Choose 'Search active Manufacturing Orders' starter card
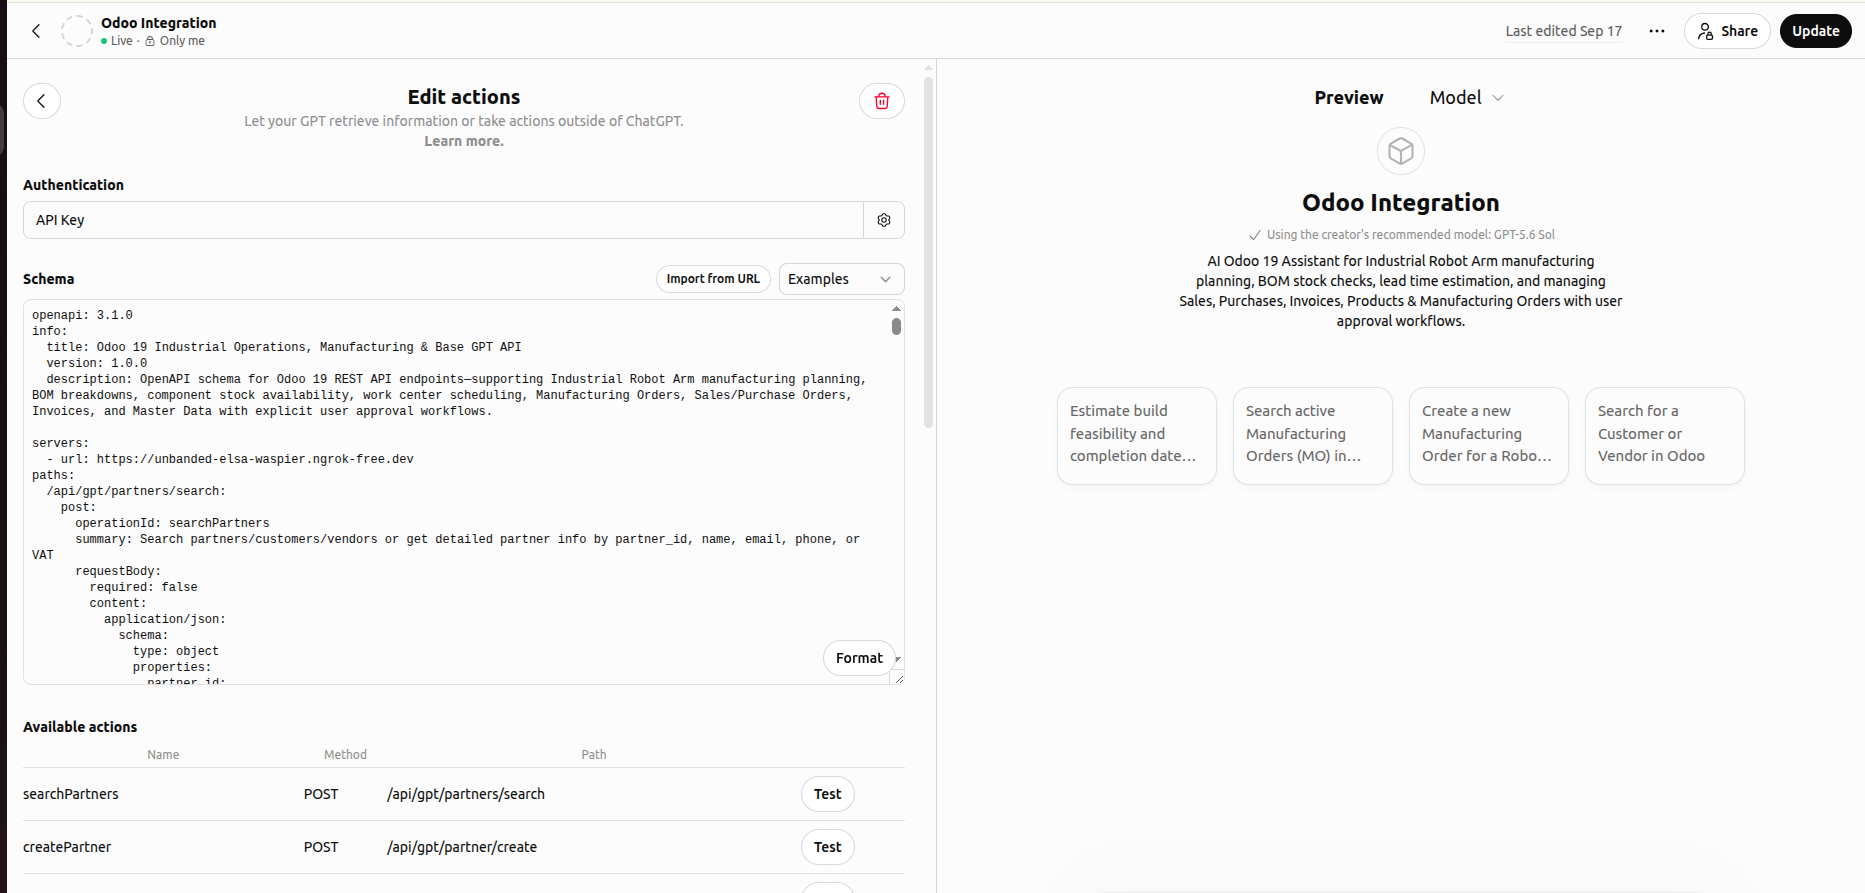Screen dimensions: 1865x893 point(1313,436)
